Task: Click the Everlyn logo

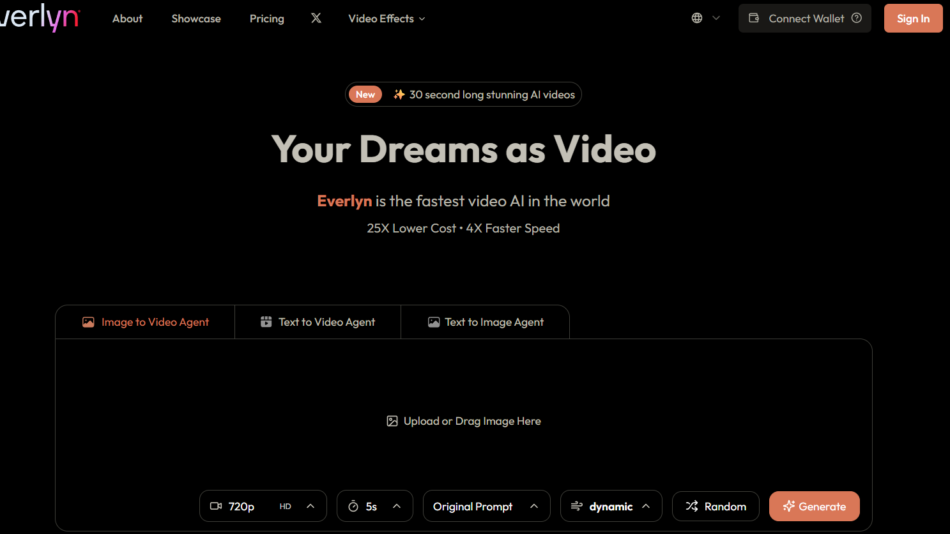Action: [x=39, y=18]
